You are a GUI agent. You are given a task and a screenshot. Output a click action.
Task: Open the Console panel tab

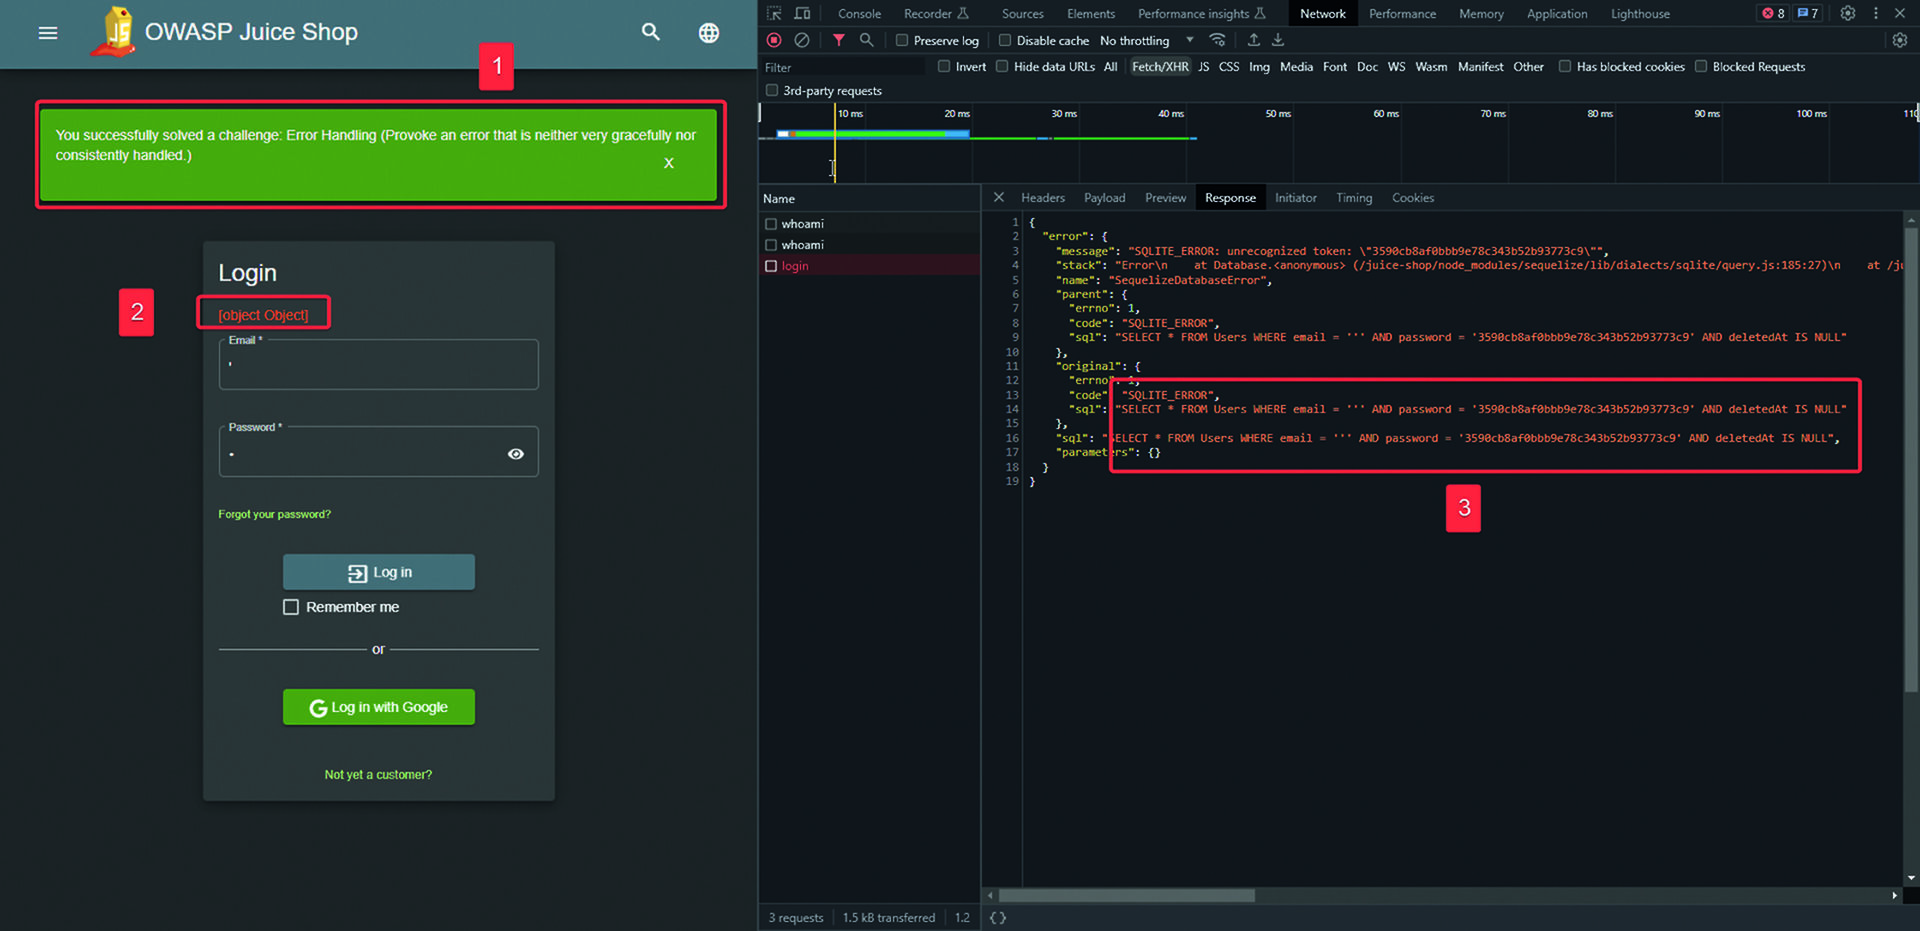pyautogui.click(x=859, y=14)
